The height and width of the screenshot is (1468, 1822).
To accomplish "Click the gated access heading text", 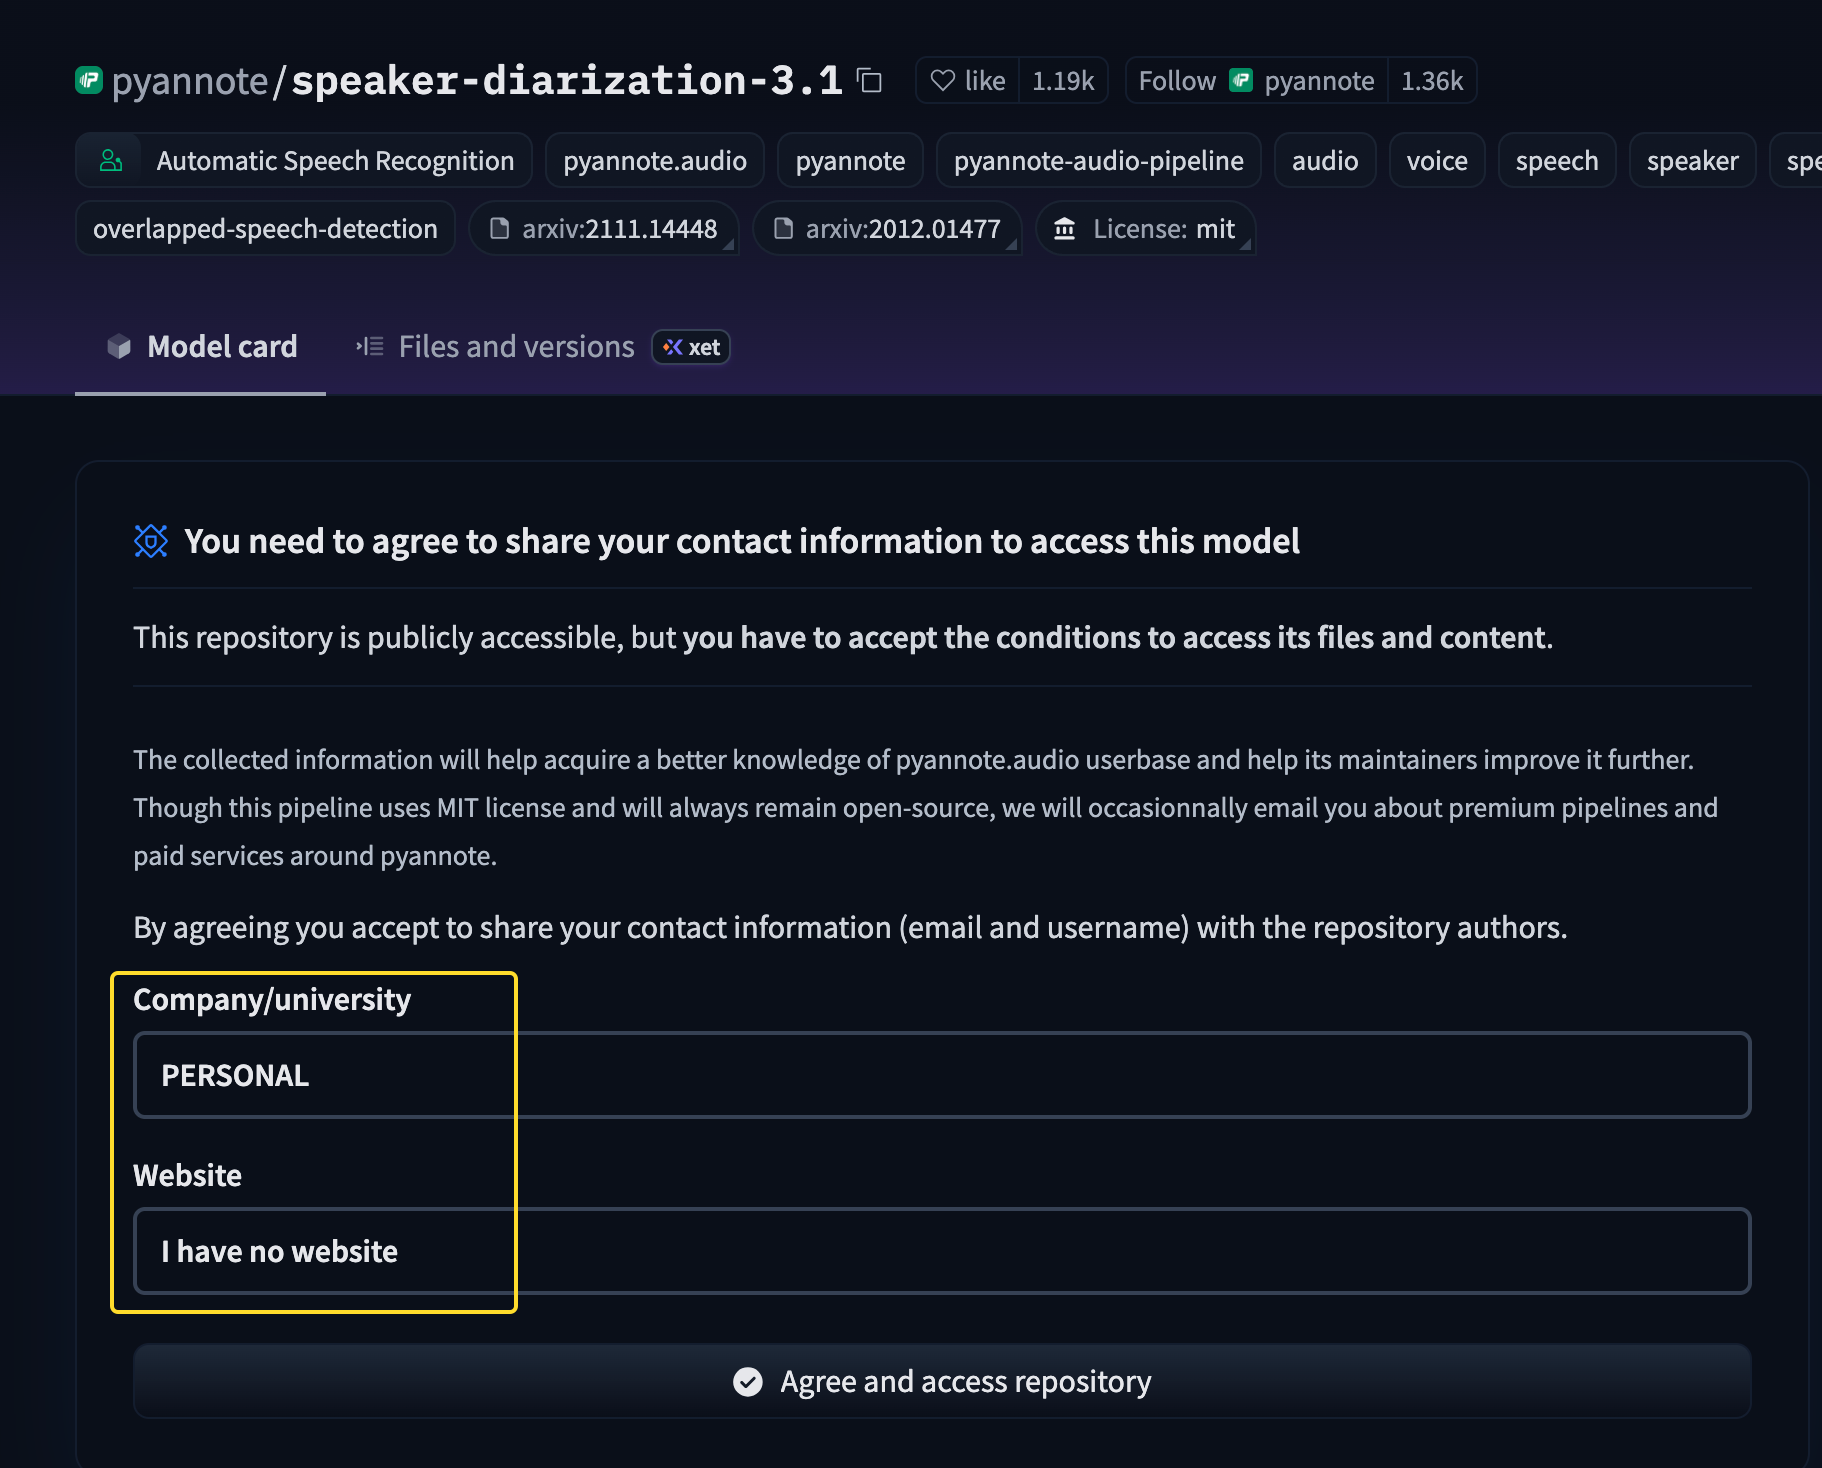I will (x=742, y=541).
